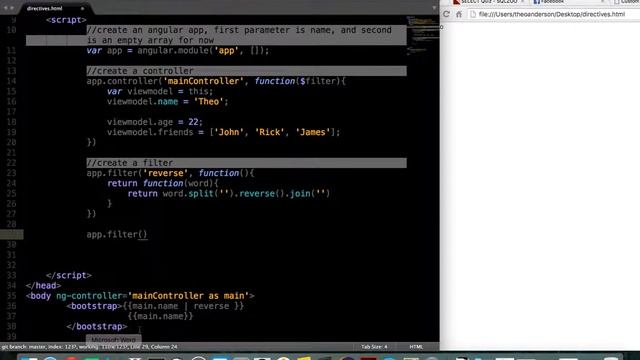Switch to the Facebook tab in Chrome
Viewport: 640px width, 360px height.
569,2
